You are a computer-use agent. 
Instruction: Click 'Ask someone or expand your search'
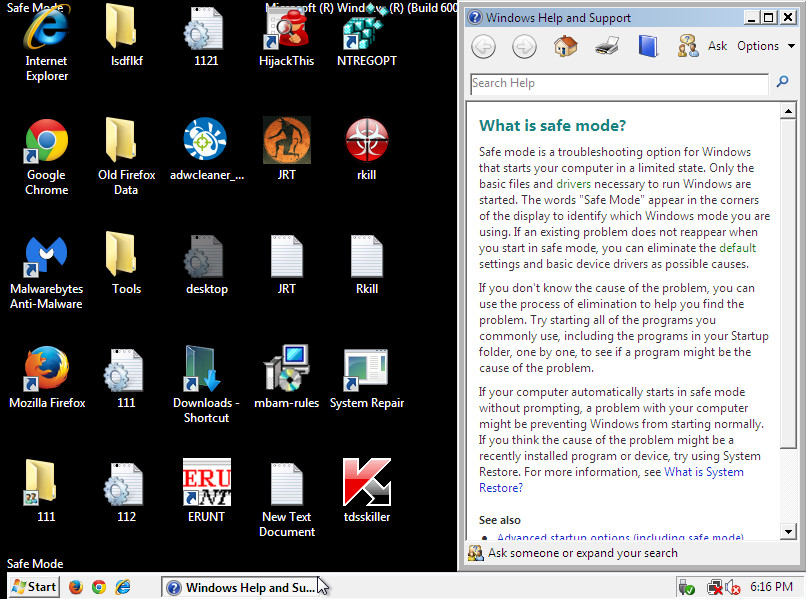[582, 552]
